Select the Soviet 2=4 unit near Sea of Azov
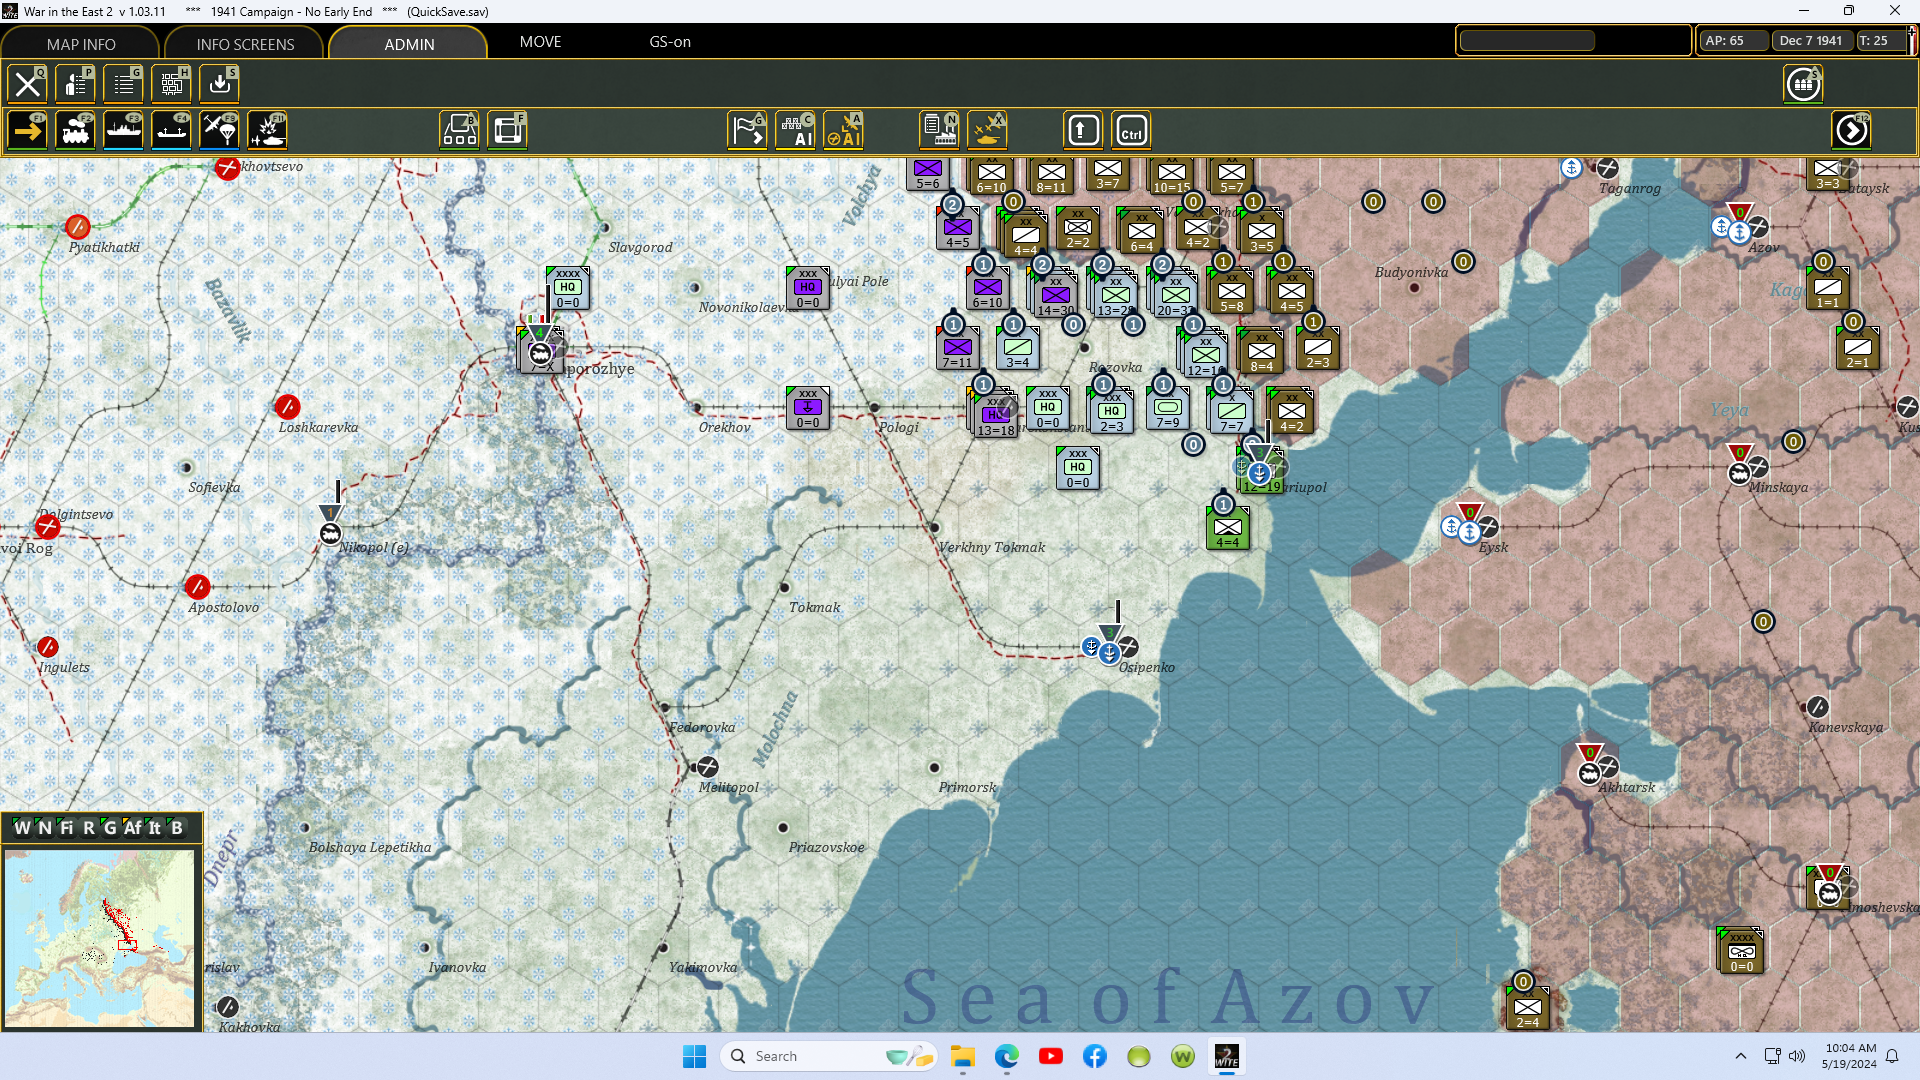Screen dimensions: 1920x1080 click(x=1527, y=1009)
